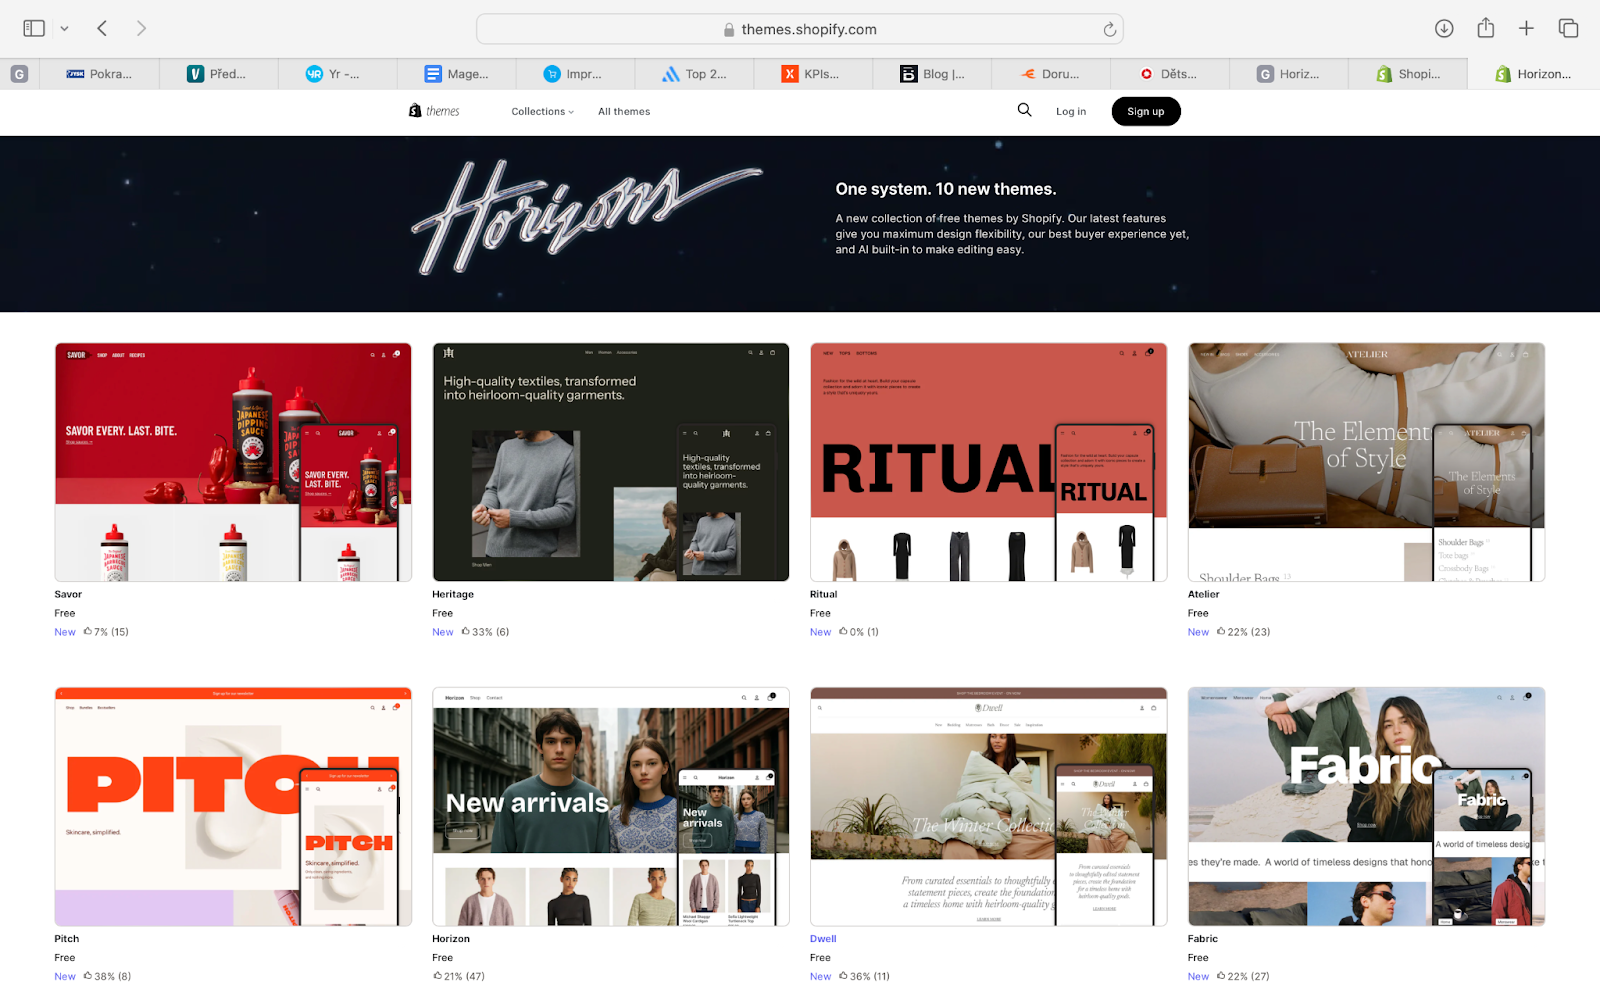Switch to the Horiz... tab
Screen dimensions: 1600x1000
[x=1288, y=74]
